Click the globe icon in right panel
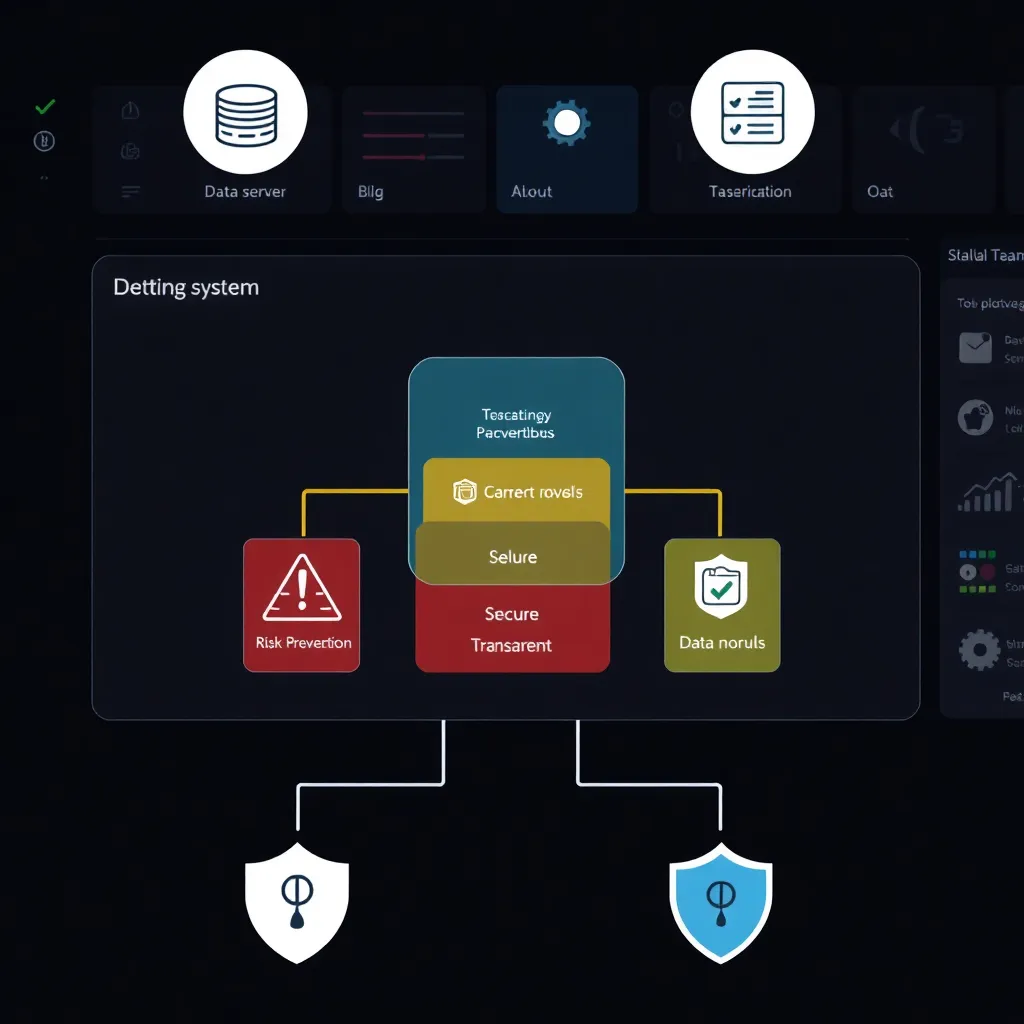Screen dimensions: 1024x1024 pos(976,418)
